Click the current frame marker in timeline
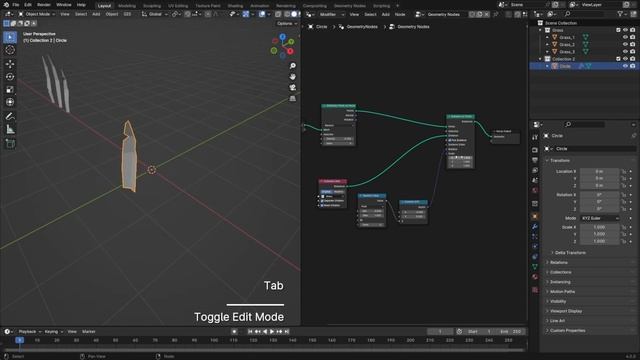Viewport: 640px width, 360px height. pyautogui.click(x=19, y=340)
